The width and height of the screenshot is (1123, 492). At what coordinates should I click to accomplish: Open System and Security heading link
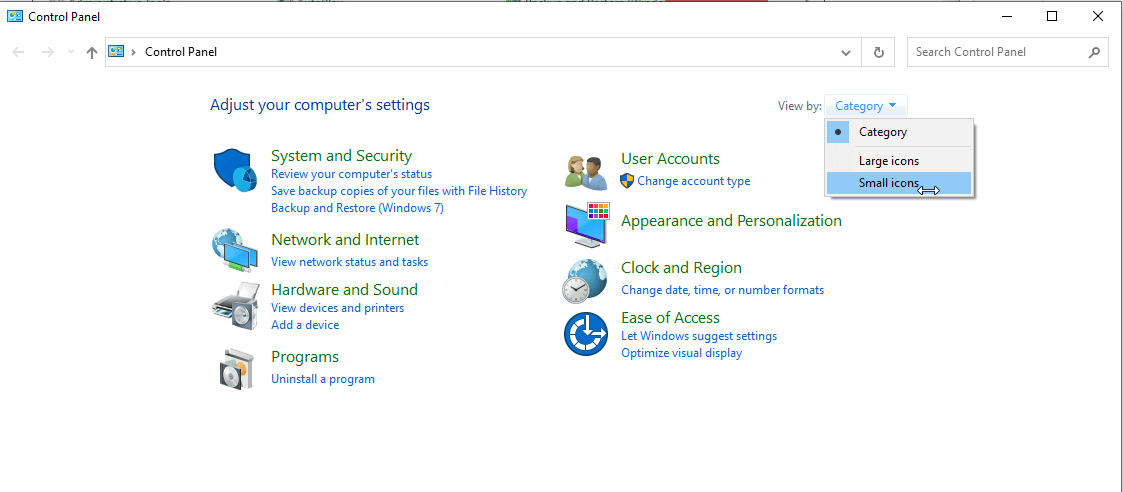(342, 155)
